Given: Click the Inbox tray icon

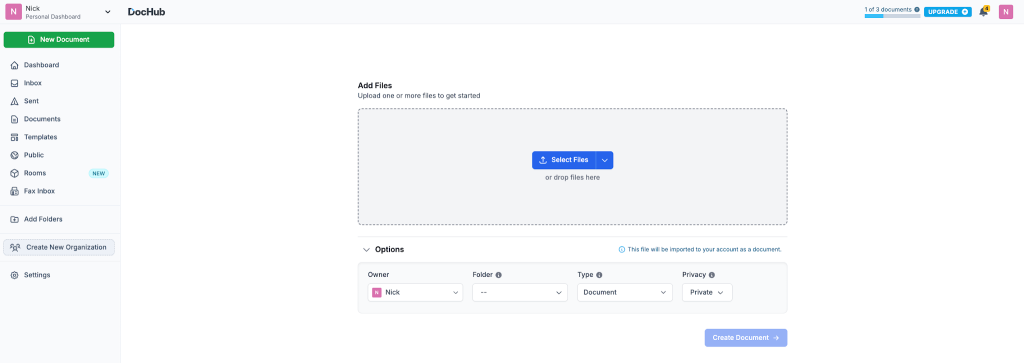Looking at the screenshot, I should click(x=14, y=83).
